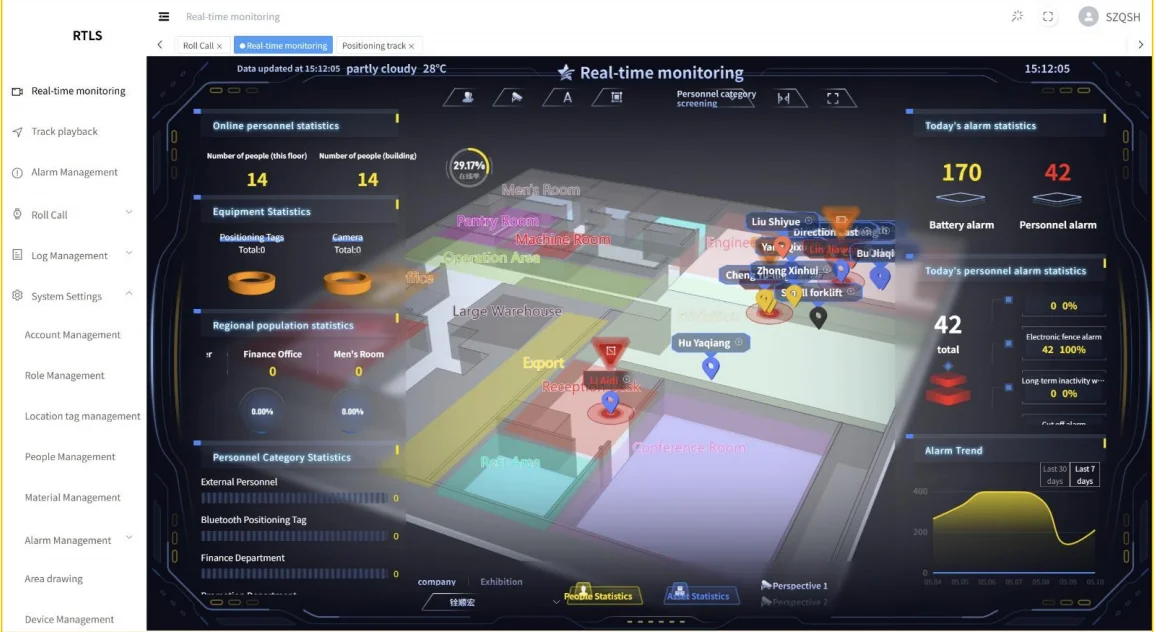Viewport: 1155px width, 632px height.
Task: Click the Electronic fence alarm row
Action: tap(1063, 343)
